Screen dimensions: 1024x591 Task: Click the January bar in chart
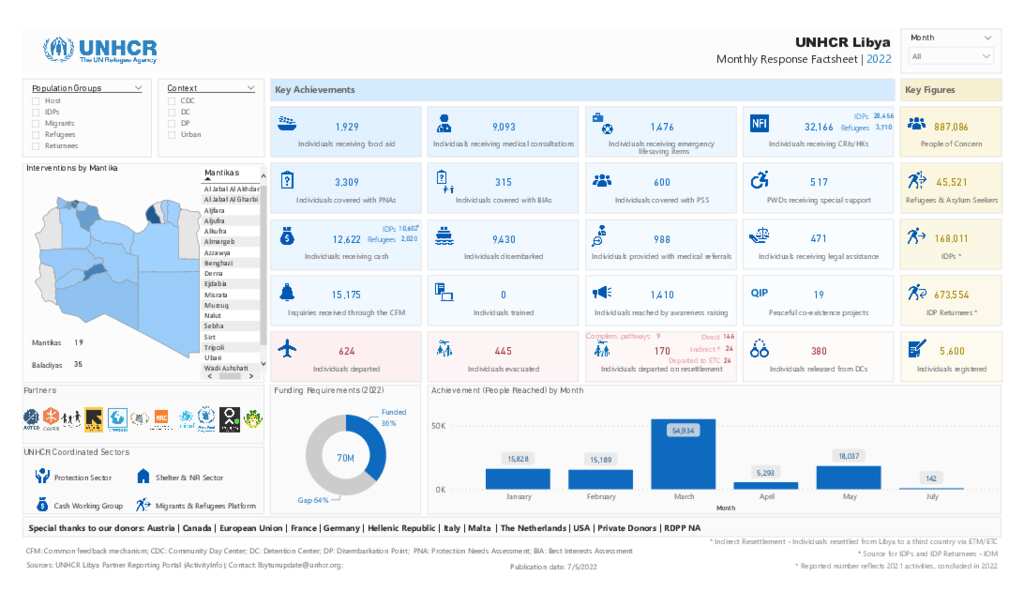518,479
